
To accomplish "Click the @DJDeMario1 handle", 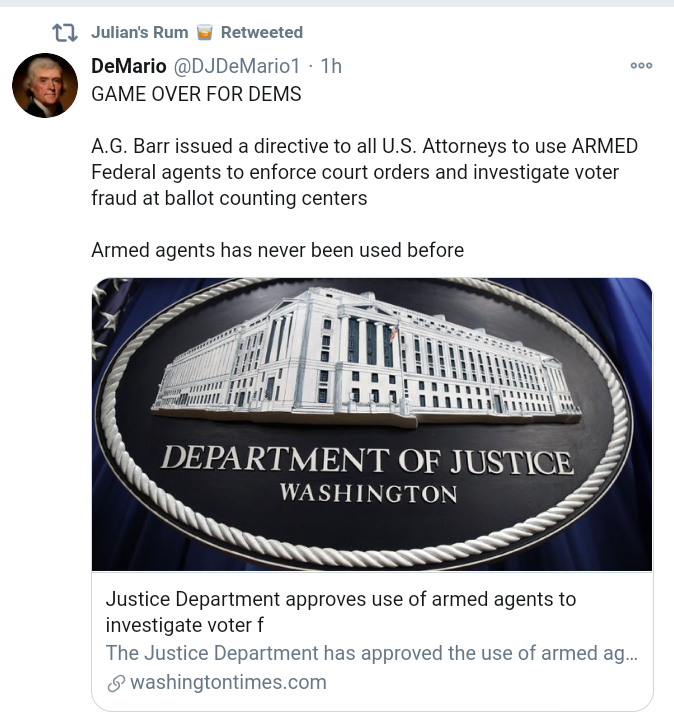I will click(x=236, y=66).
